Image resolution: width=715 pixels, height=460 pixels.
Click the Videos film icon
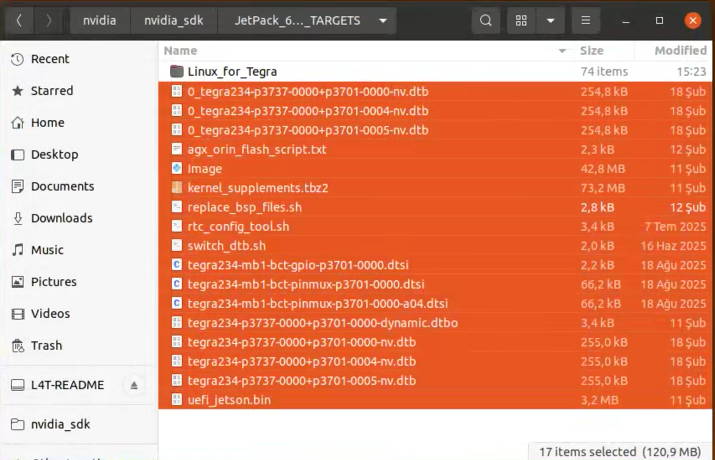(17, 314)
